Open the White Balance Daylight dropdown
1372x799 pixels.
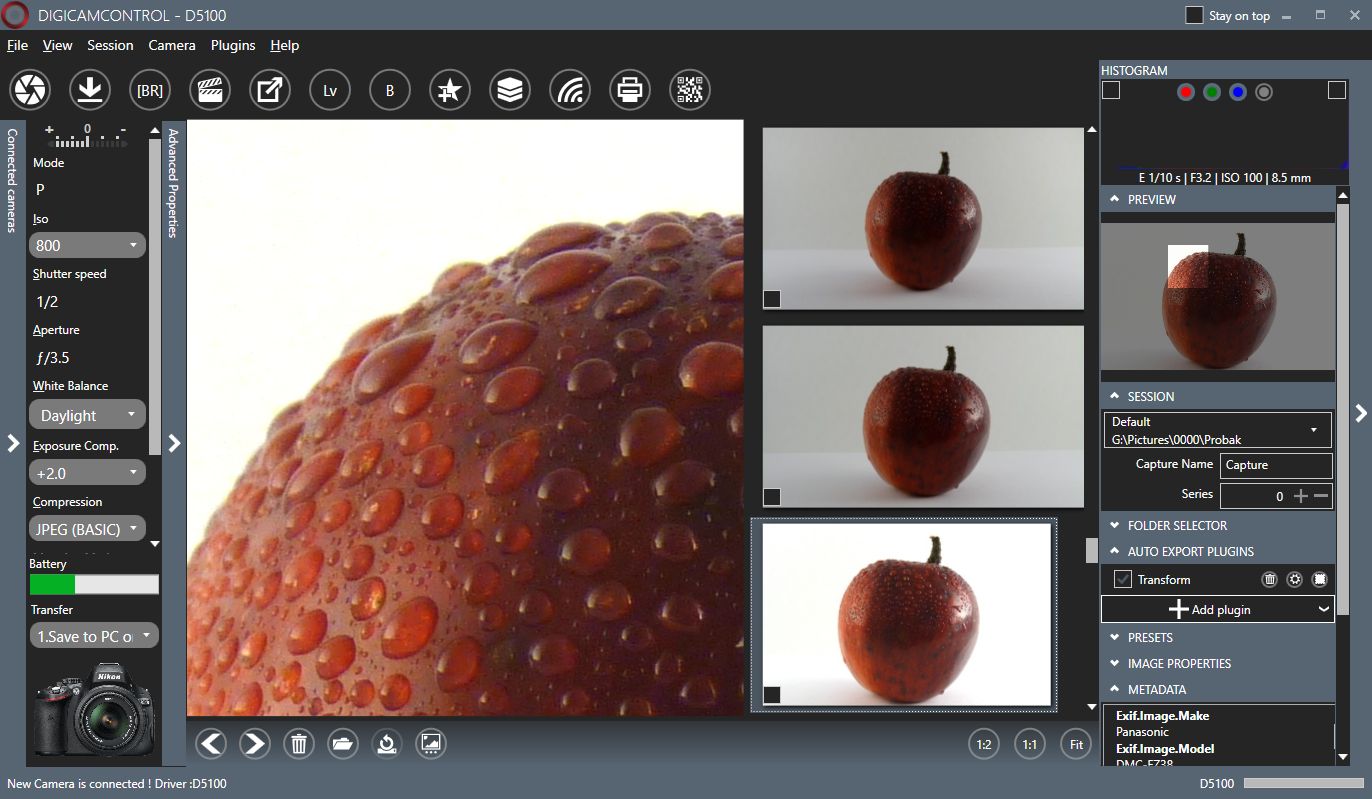(x=88, y=415)
